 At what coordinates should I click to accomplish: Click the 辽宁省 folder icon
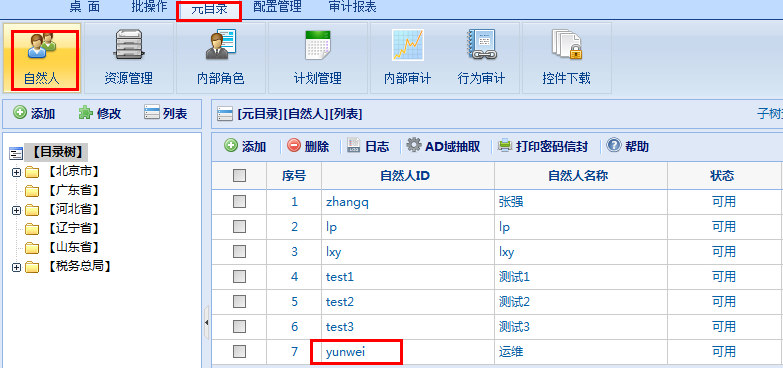(32, 229)
